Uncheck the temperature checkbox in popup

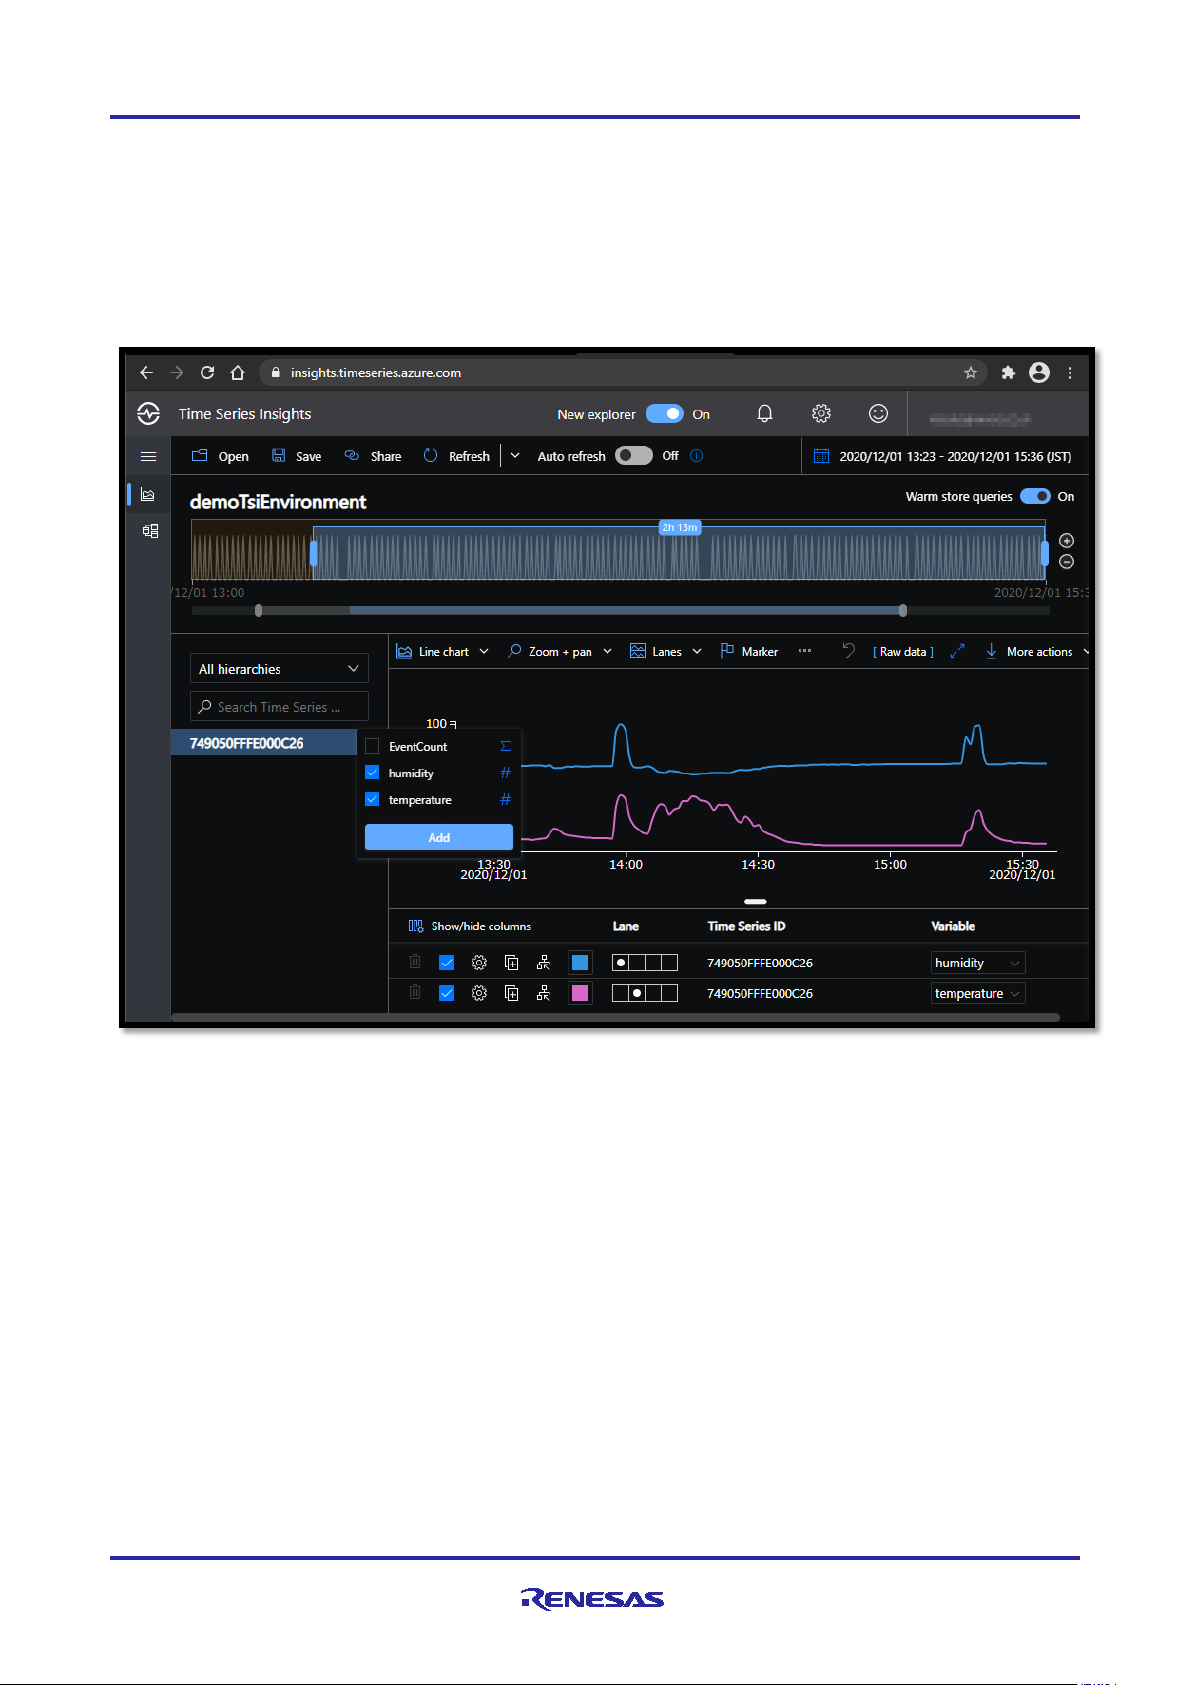pos(372,799)
